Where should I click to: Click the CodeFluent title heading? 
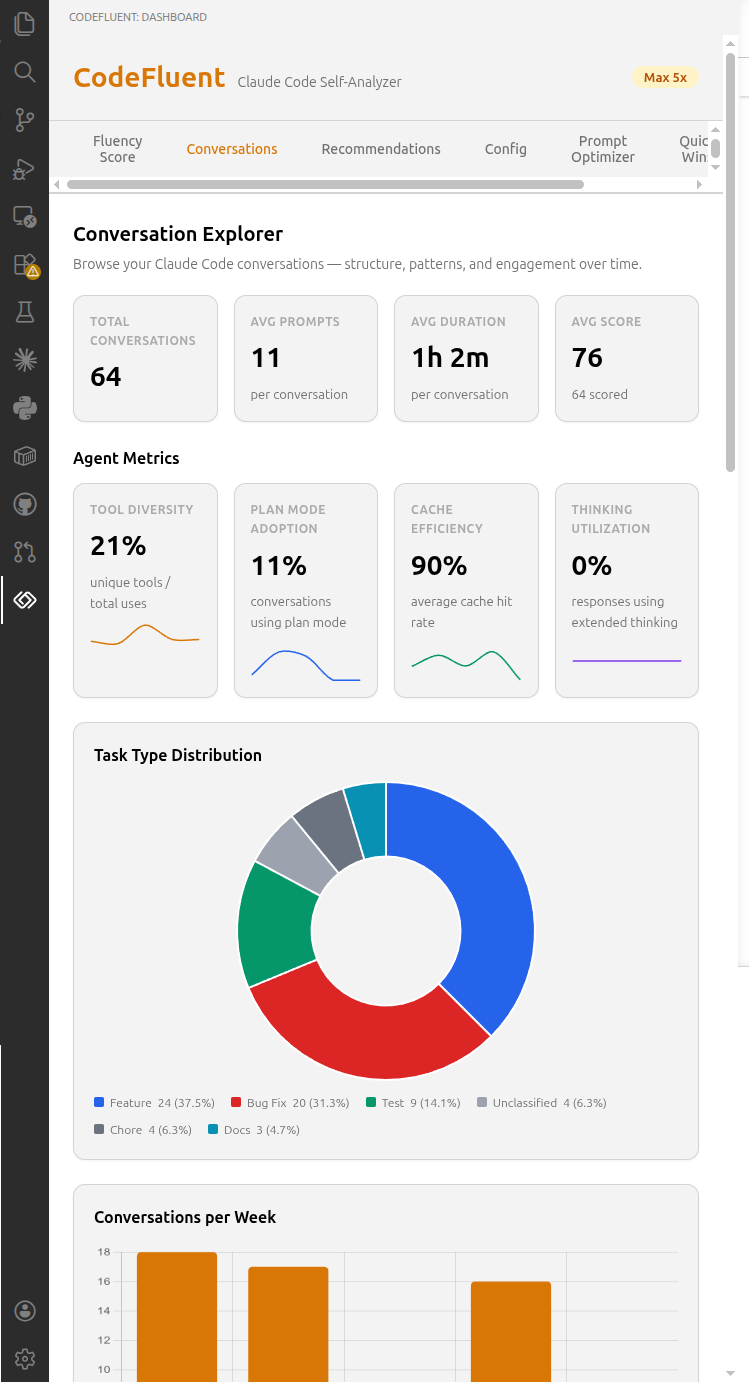click(x=149, y=77)
